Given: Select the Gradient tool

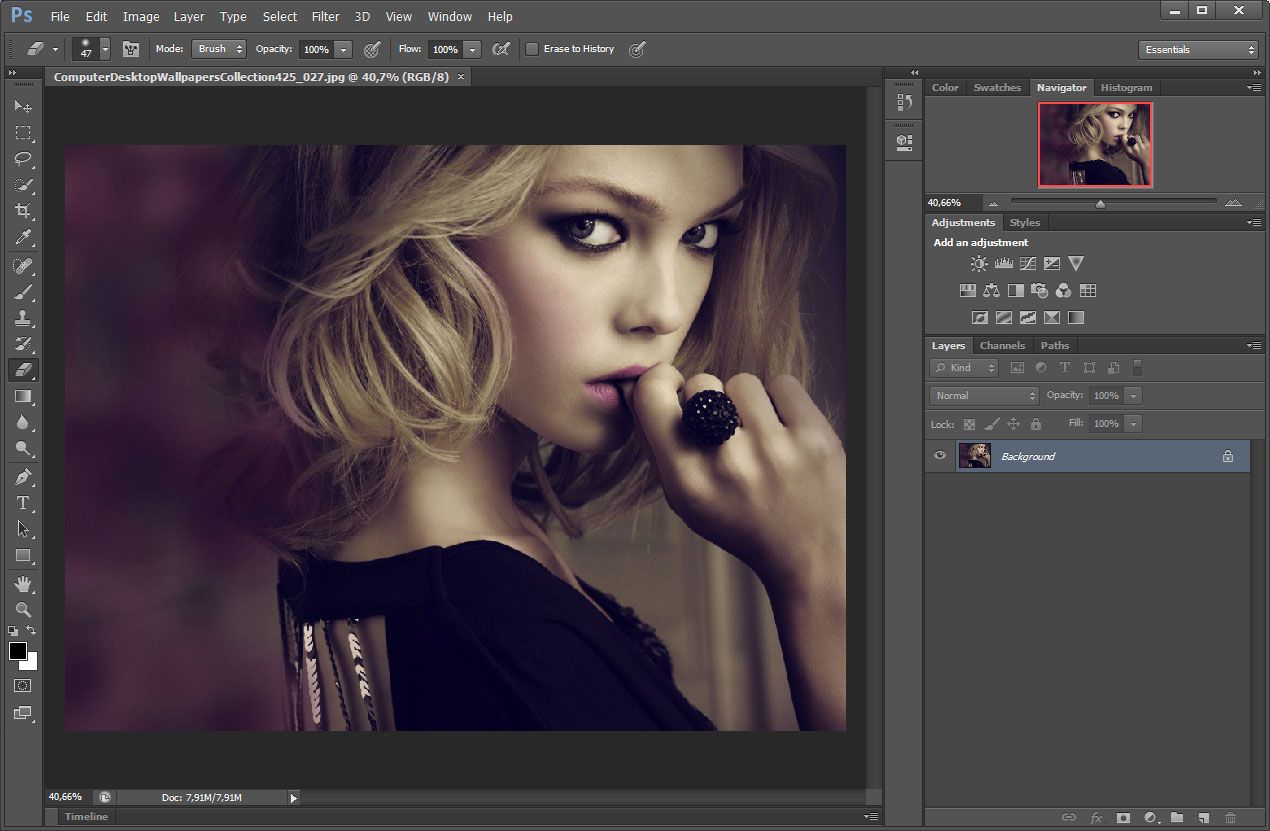Looking at the screenshot, I should click(x=23, y=396).
